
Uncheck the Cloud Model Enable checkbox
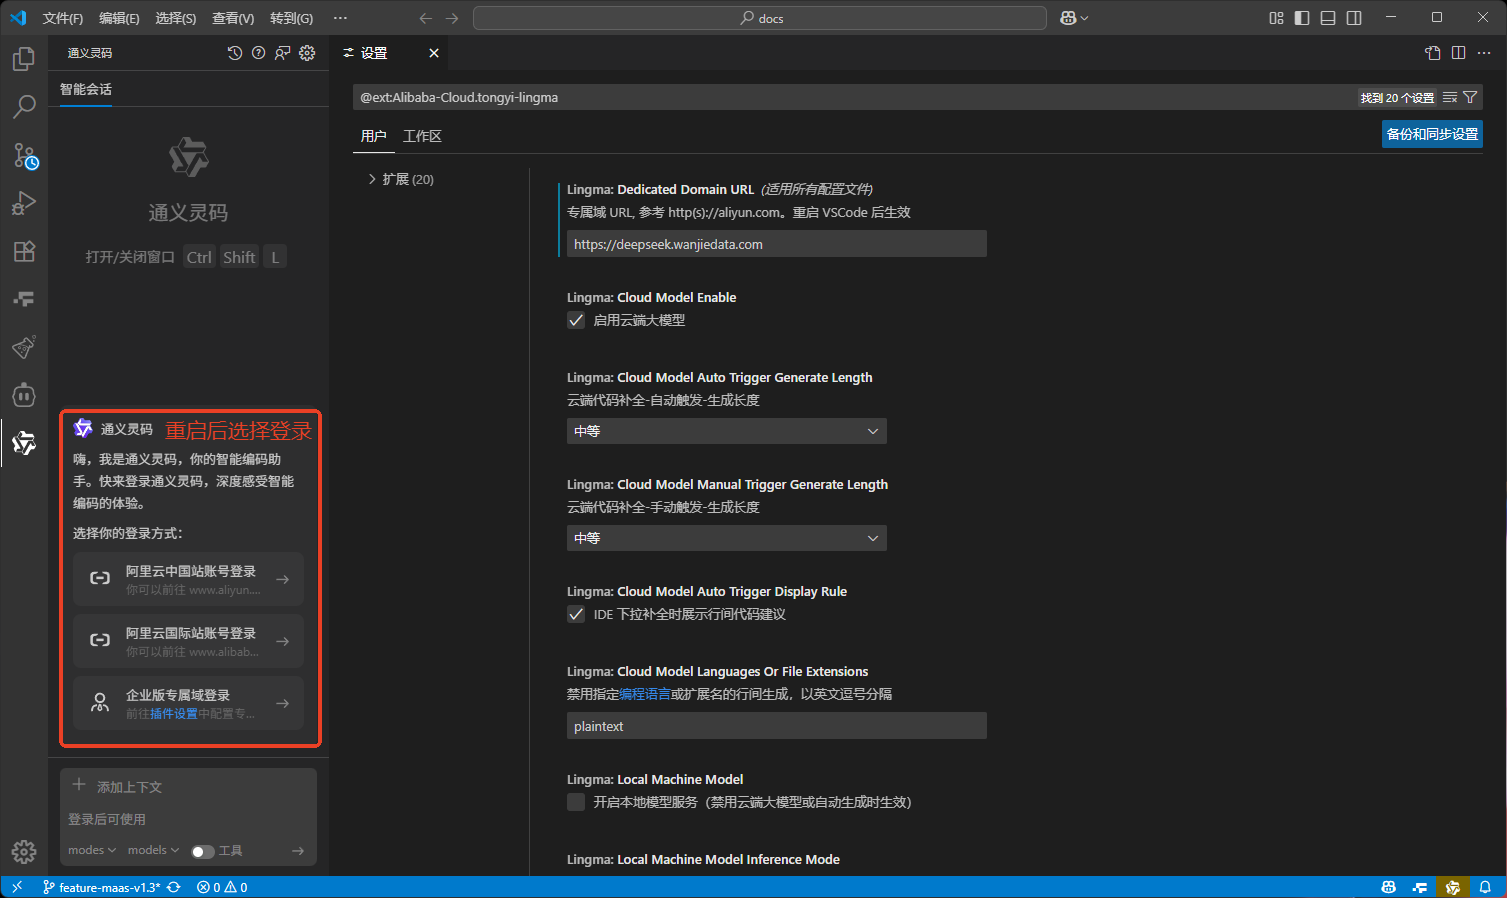576,320
